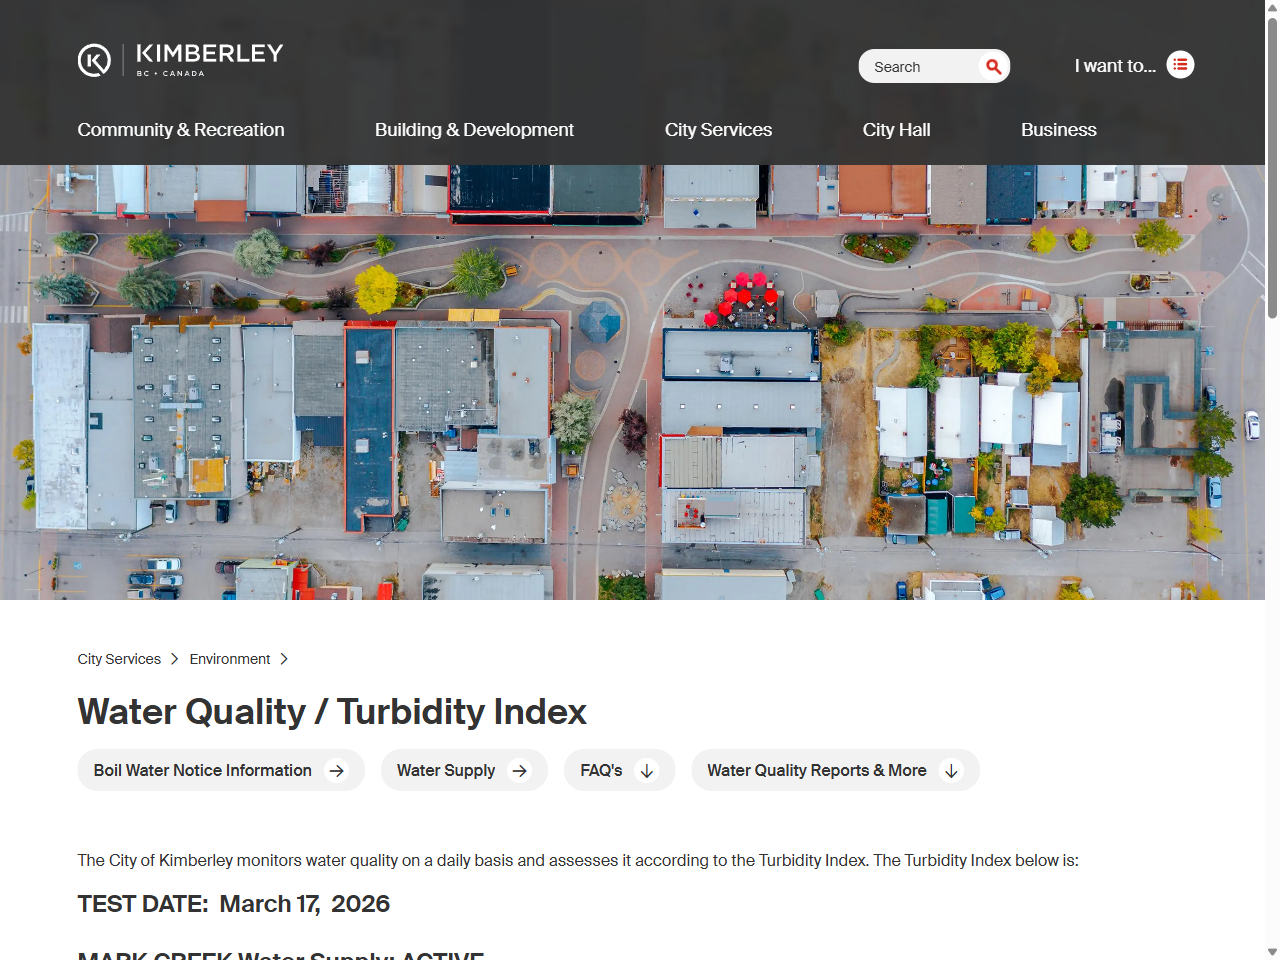Viewport: 1280px width, 960px height.
Task: Open City Hall menu
Action: (897, 130)
